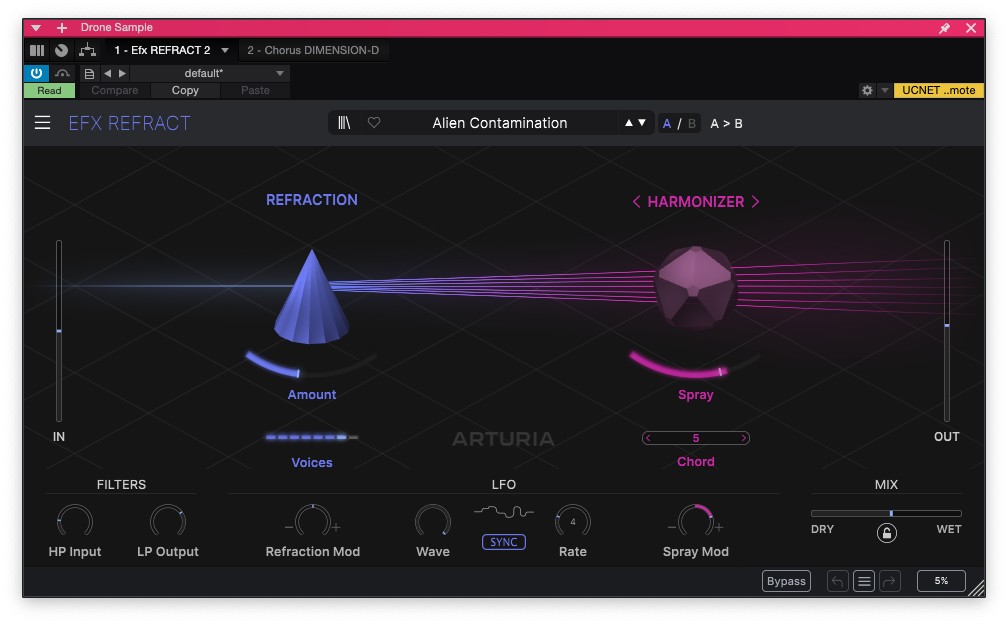
Task: Pin the Drone Sample plugin window
Action: click(x=944, y=28)
